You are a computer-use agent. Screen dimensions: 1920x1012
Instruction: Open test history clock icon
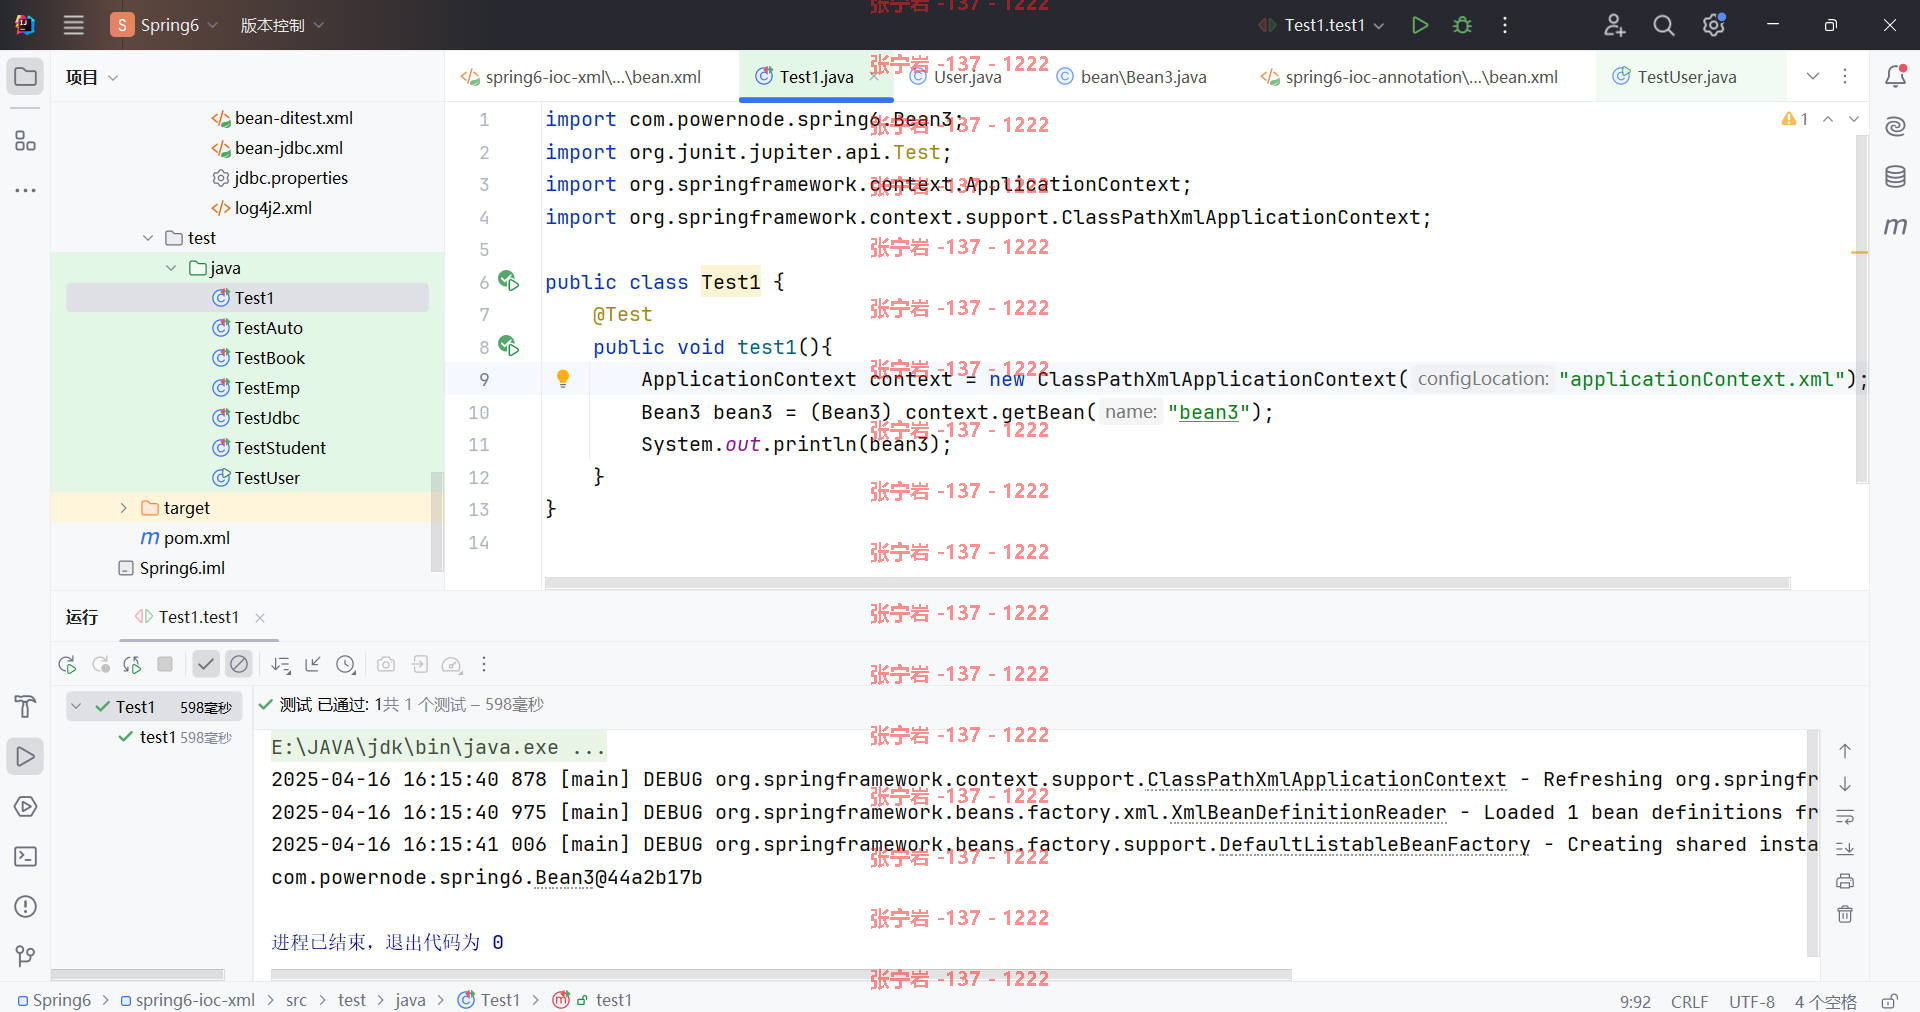[x=346, y=664]
